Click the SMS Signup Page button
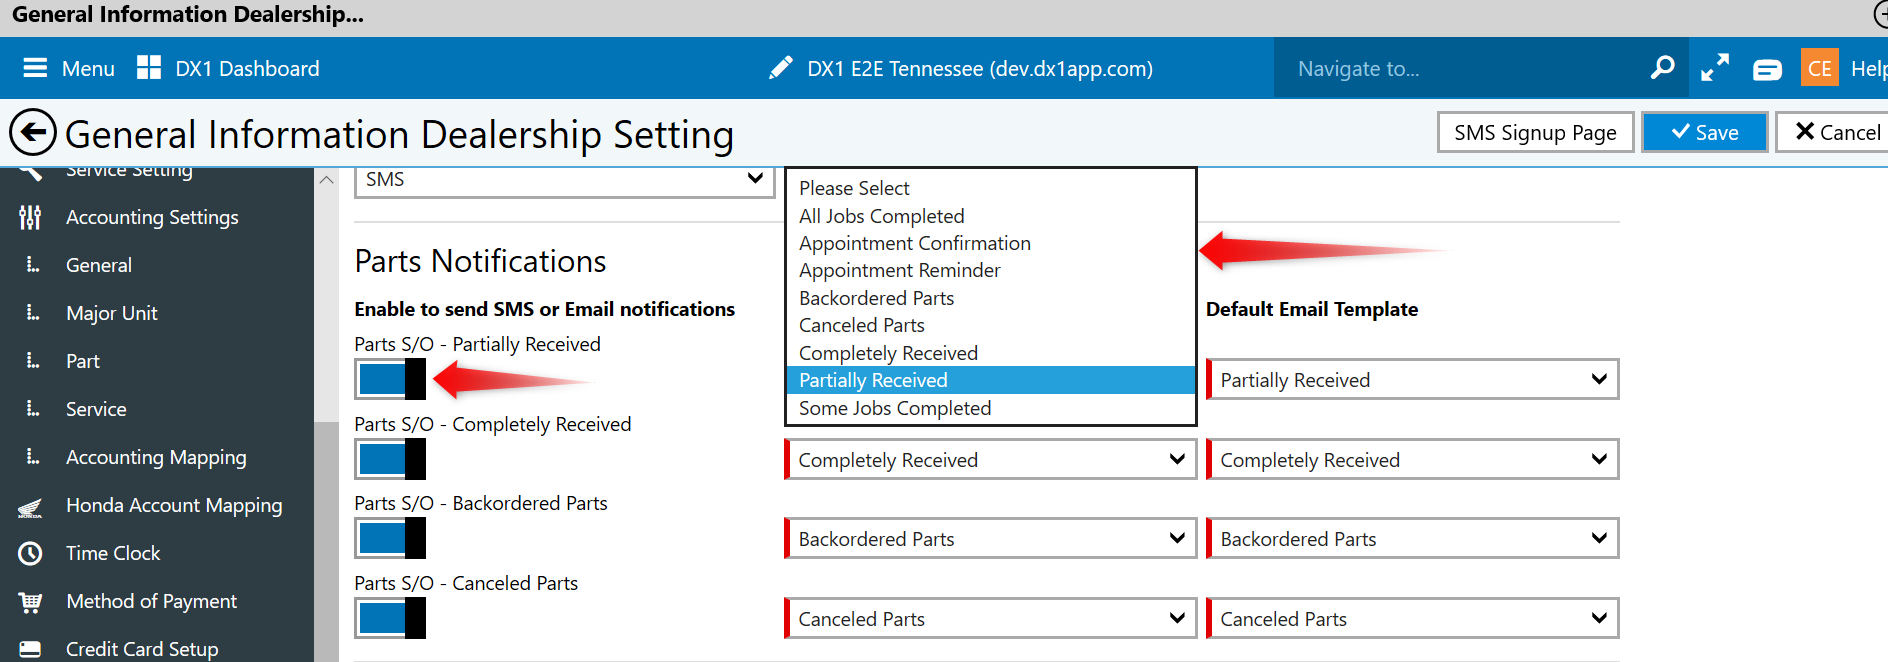Viewport: 1888px width, 662px height. click(x=1535, y=132)
